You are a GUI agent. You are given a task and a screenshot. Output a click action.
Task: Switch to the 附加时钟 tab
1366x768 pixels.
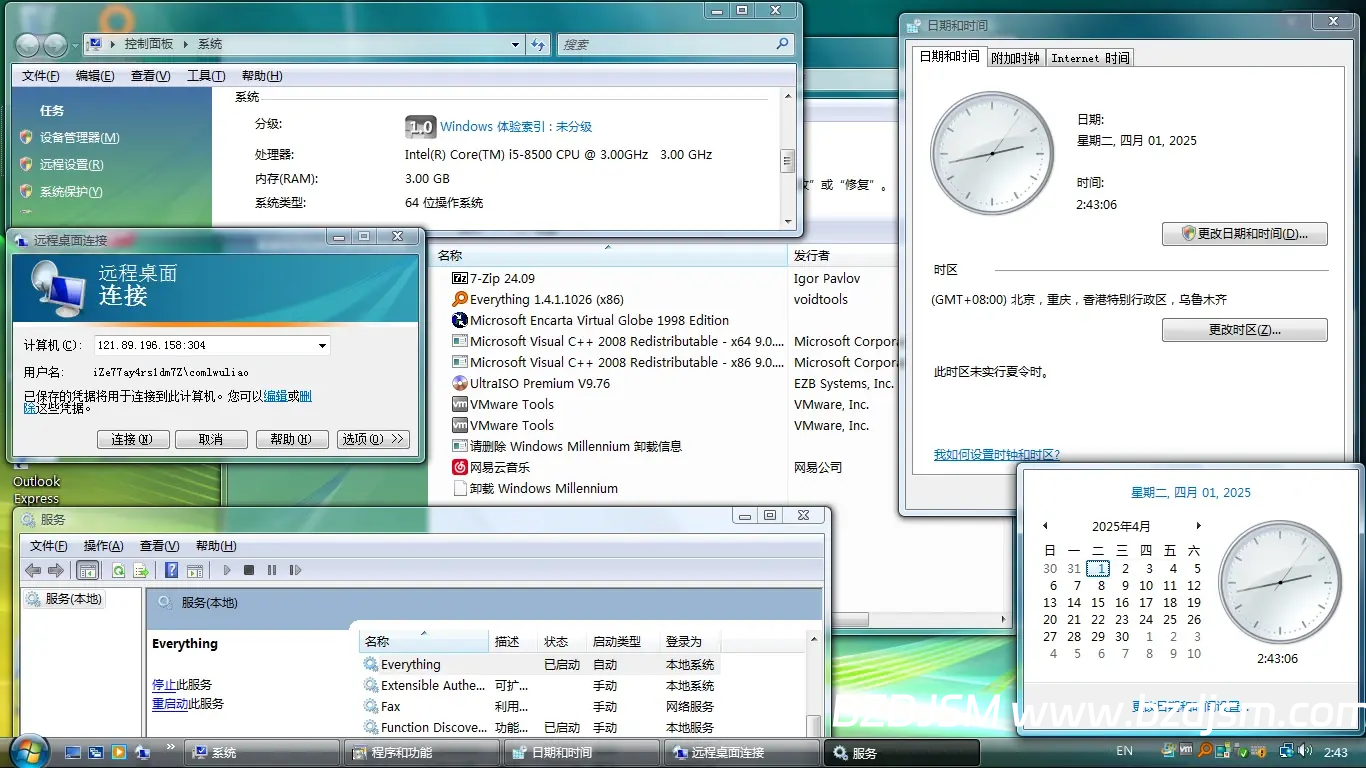click(x=1015, y=58)
